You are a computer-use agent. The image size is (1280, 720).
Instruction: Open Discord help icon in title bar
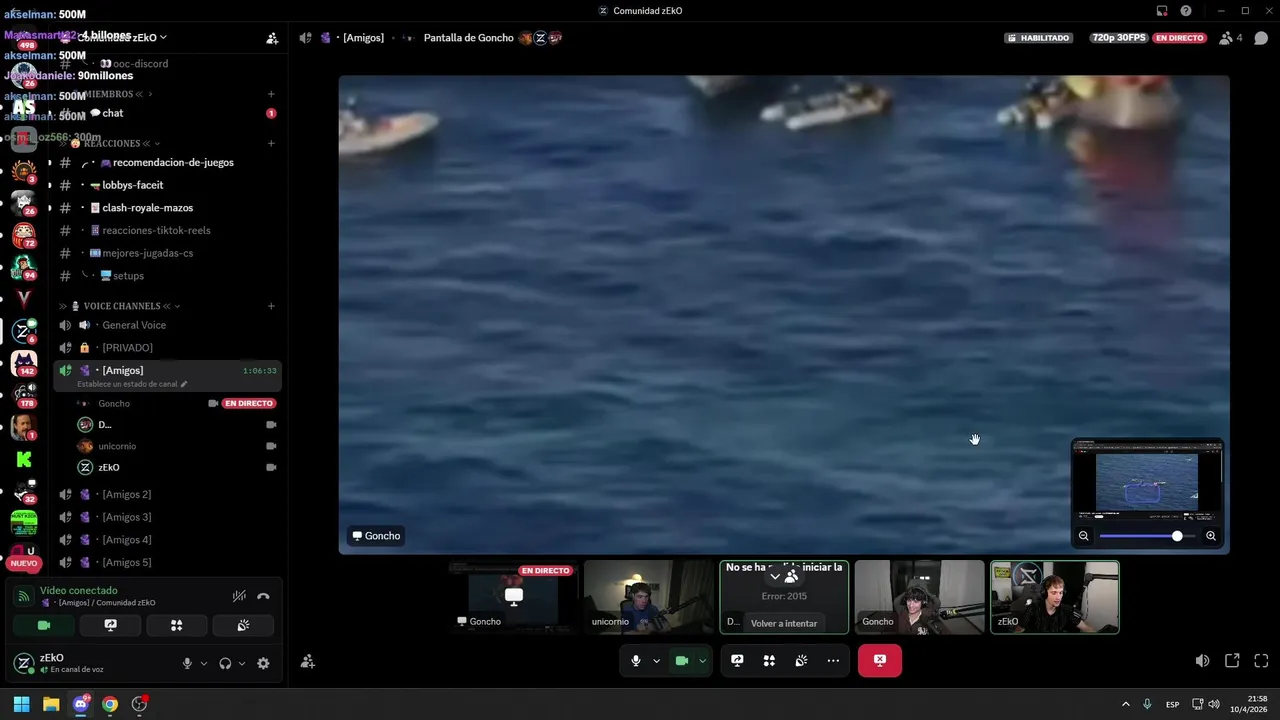click(x=1186, y=10)
